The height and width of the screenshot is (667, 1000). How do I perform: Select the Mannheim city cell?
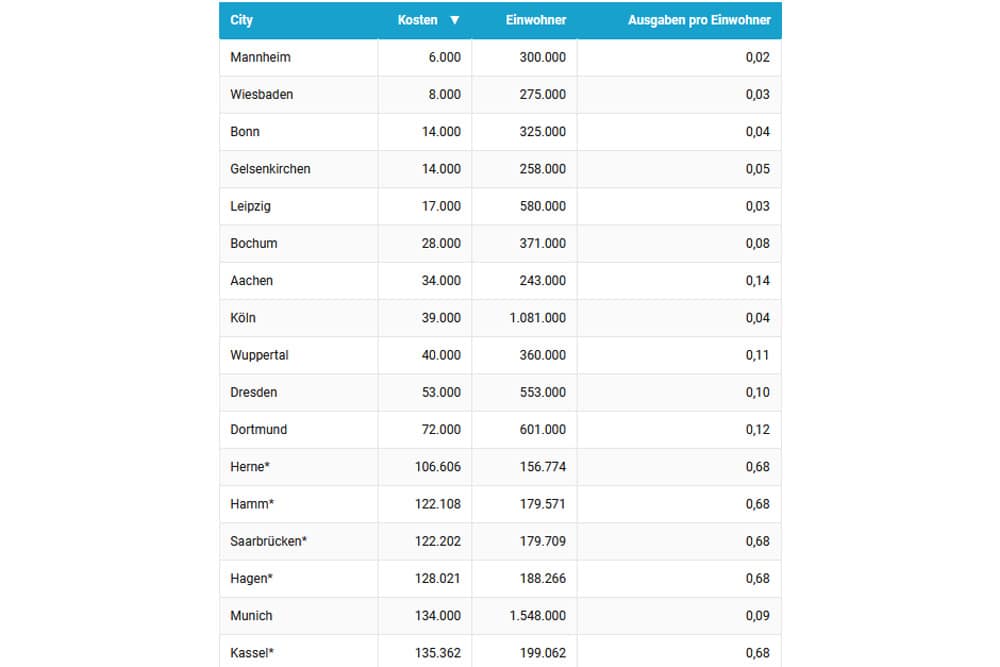click(260, 57)
